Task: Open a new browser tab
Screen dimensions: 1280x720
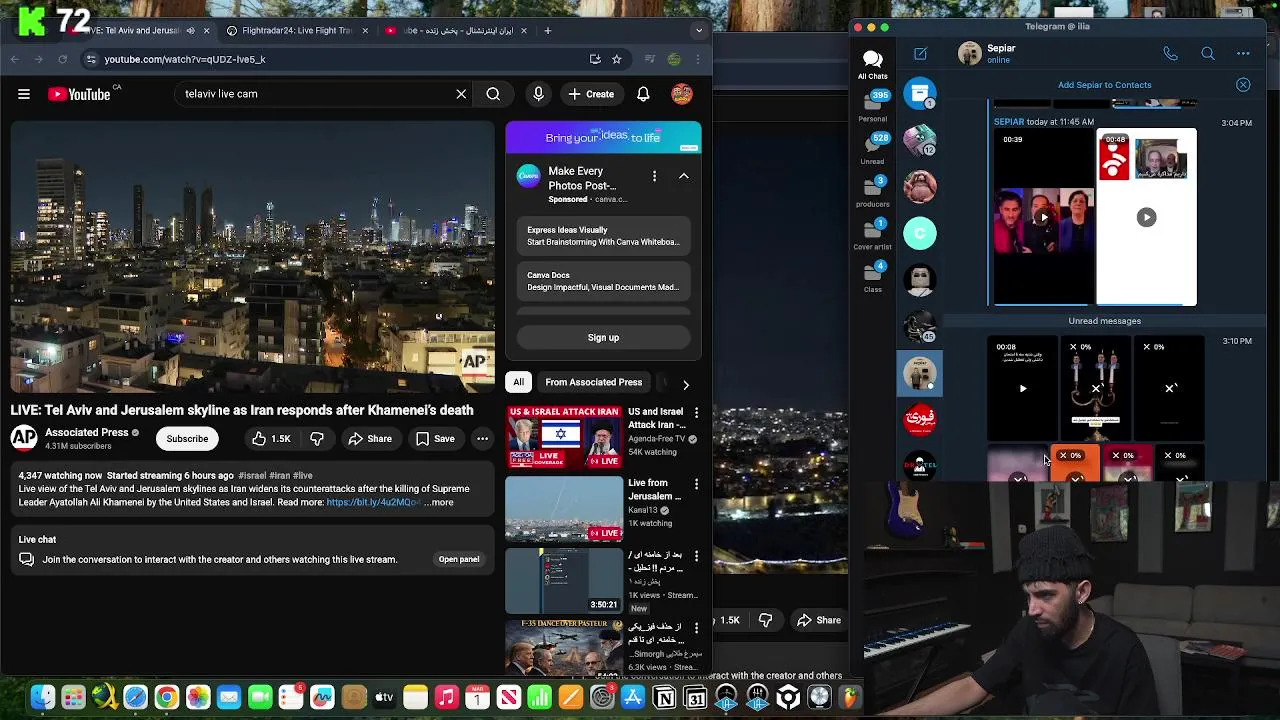Action: click(547, 30)
